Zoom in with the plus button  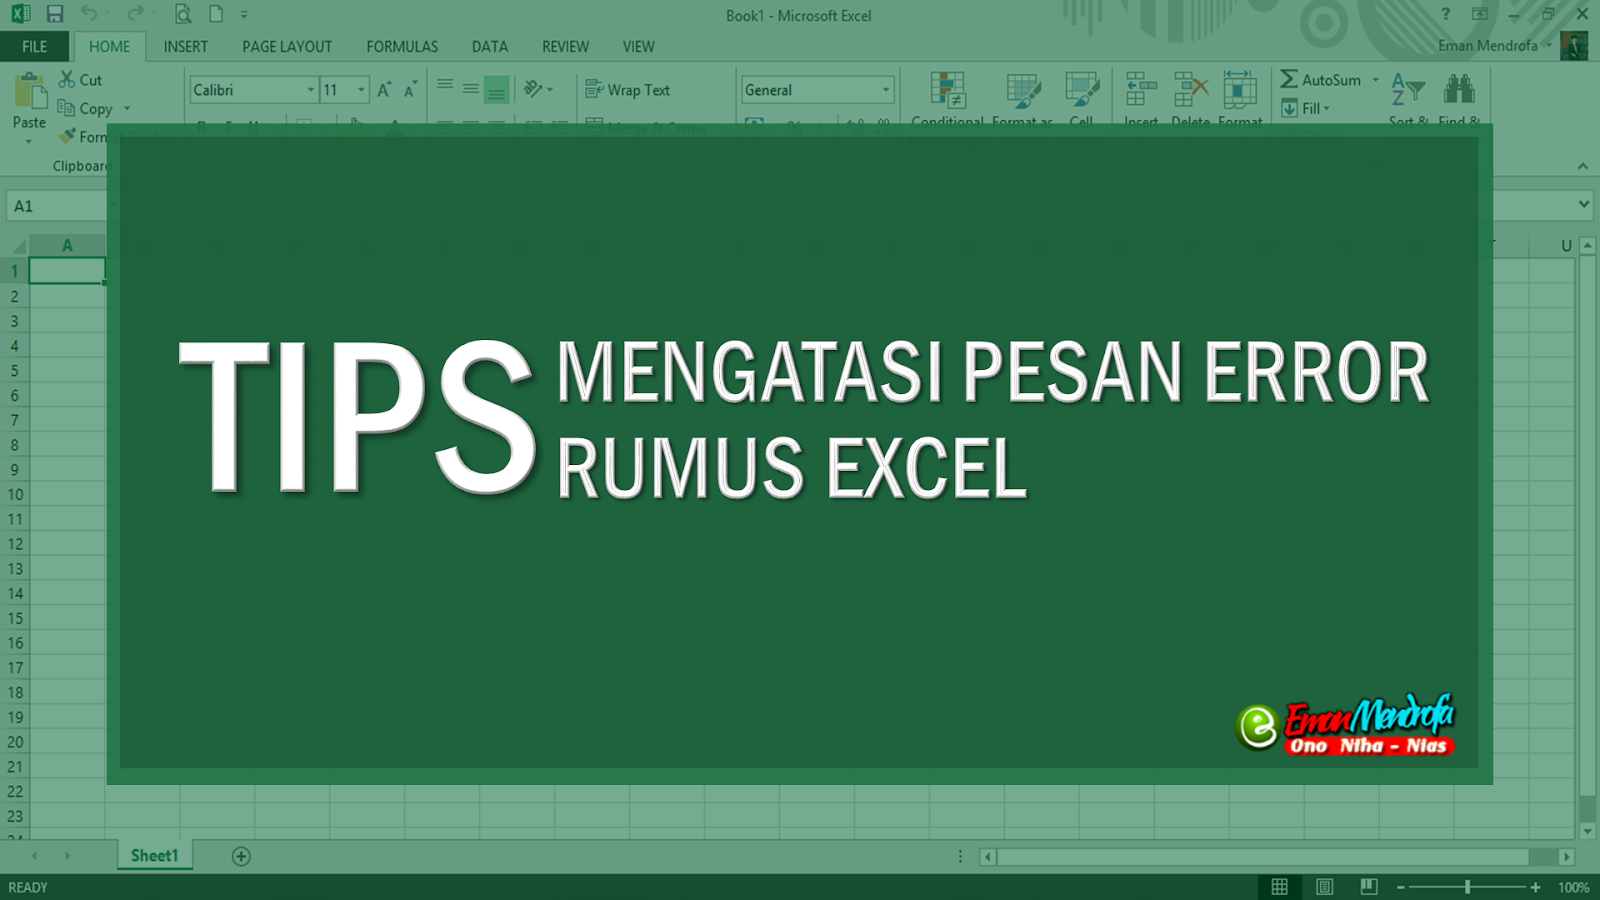pos(1536,887)
